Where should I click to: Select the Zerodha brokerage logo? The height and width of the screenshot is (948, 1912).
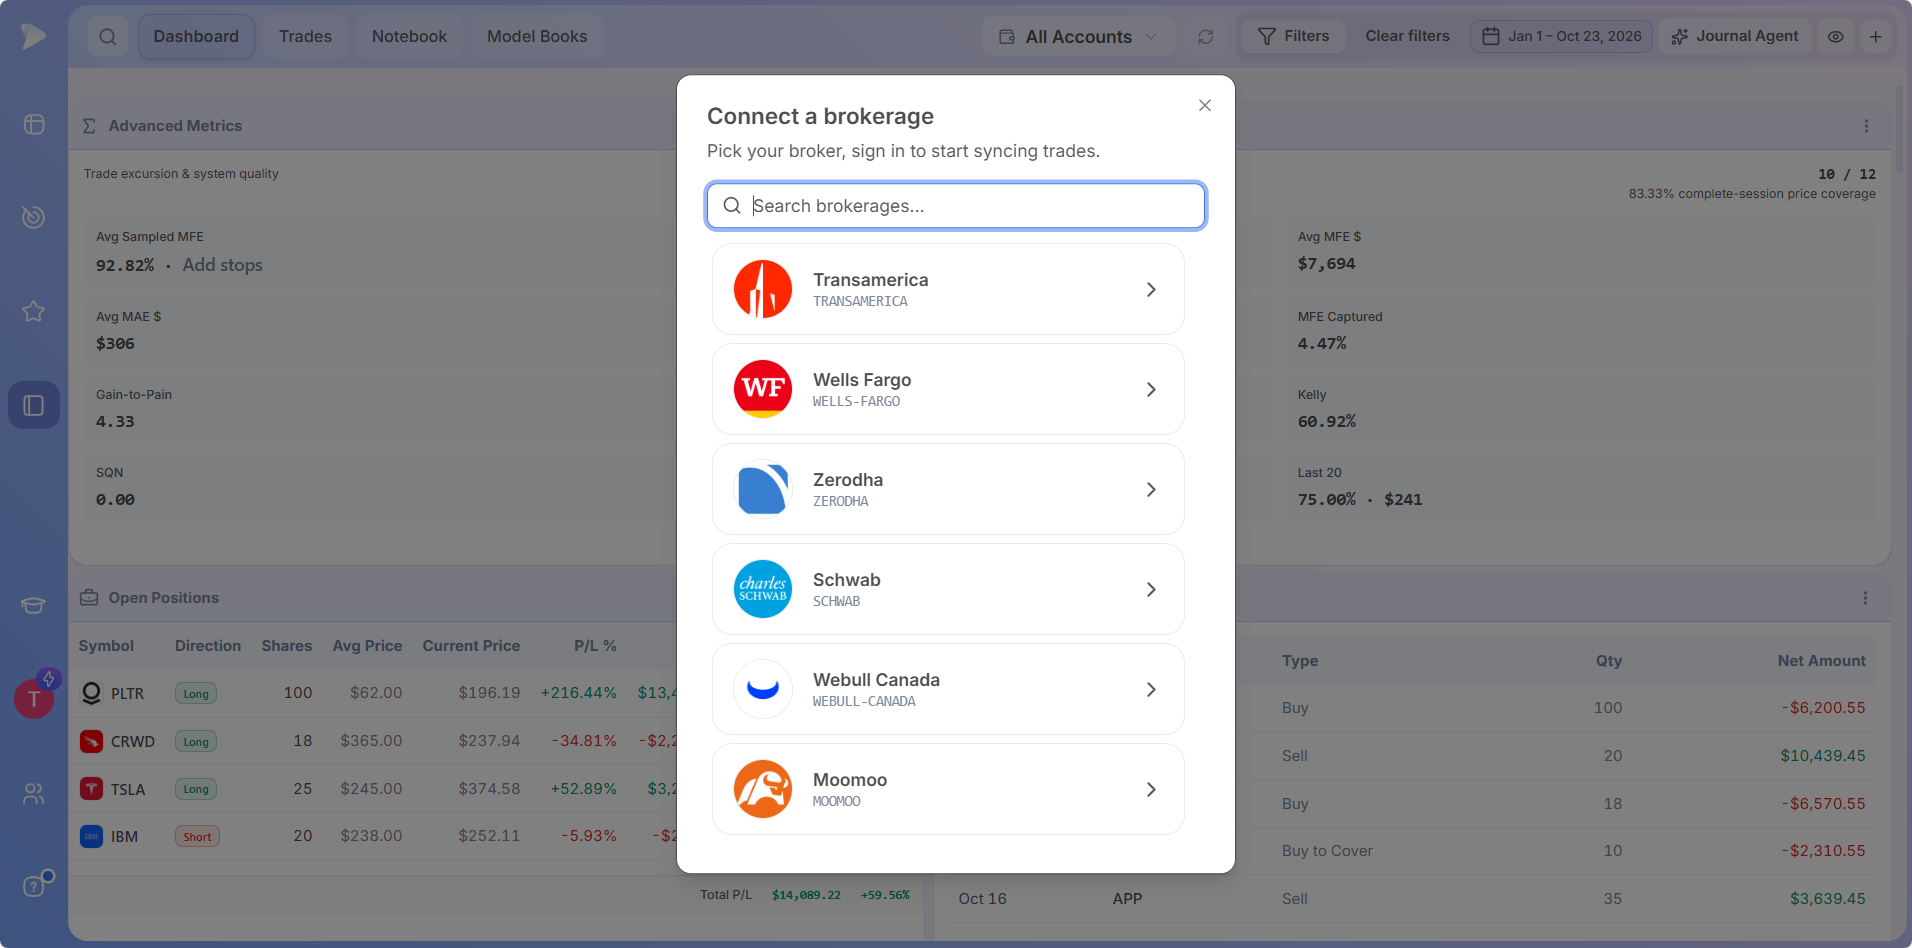[x=763, y=489]
